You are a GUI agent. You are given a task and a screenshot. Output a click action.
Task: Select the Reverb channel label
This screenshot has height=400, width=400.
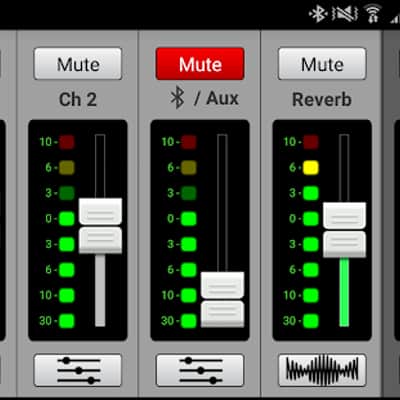(322, 99)
